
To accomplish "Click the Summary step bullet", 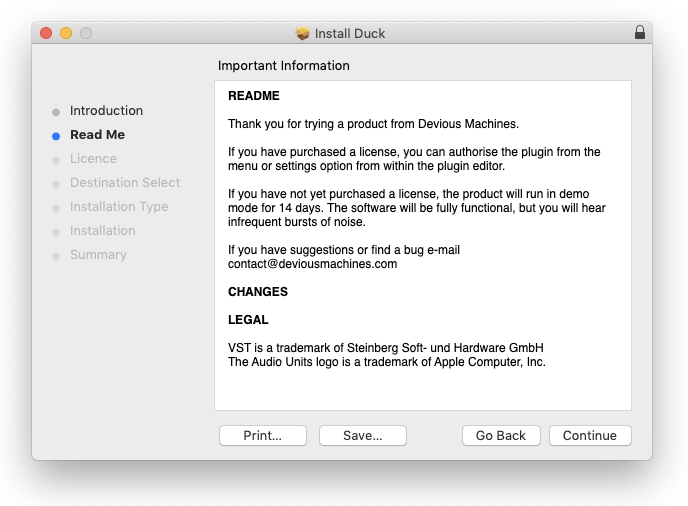I will coord(56,255).
